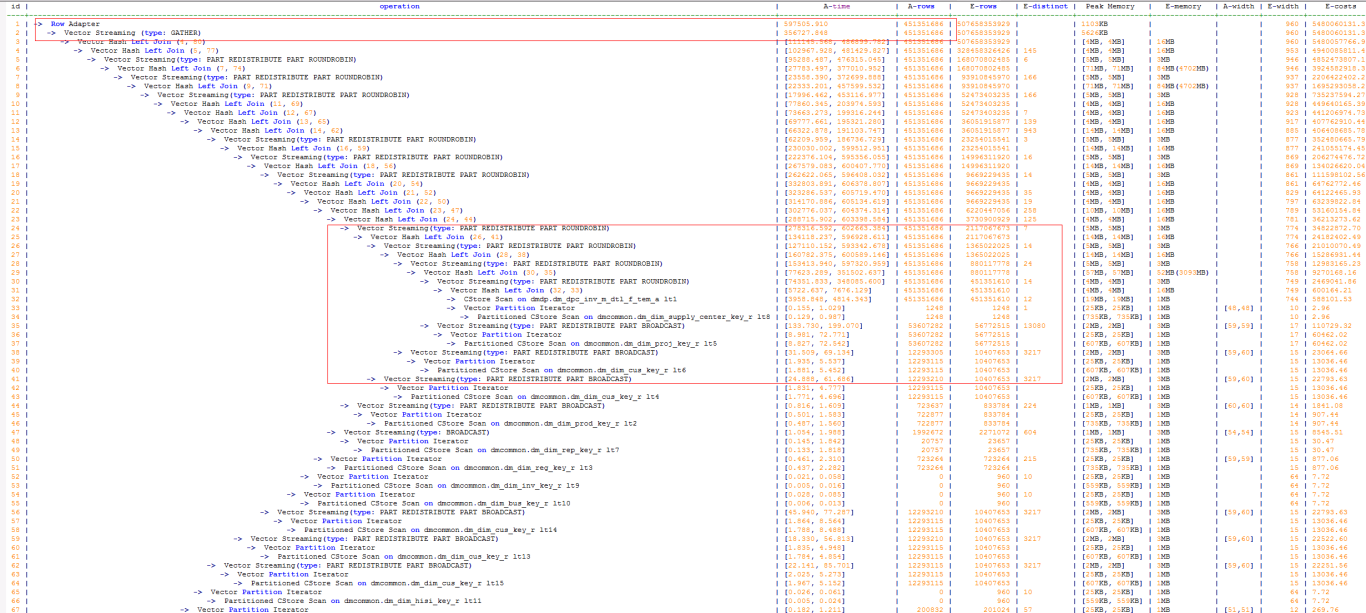
Task: Click CStore Scan on dm_dpc_inv_m_dtl_f_tem_a lt1
Action: pos(570,299)
